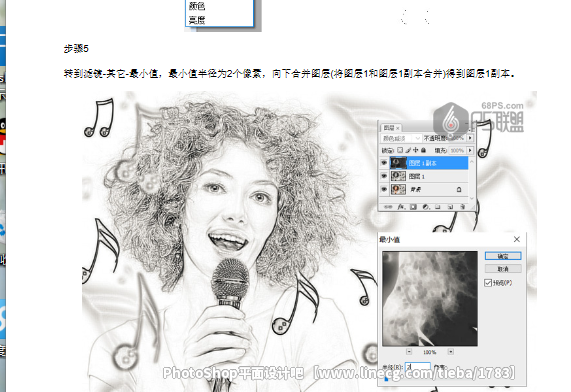This screenshot has height=392, width=571.
Task: Click the blue radius slider handle
Action: 386,379
